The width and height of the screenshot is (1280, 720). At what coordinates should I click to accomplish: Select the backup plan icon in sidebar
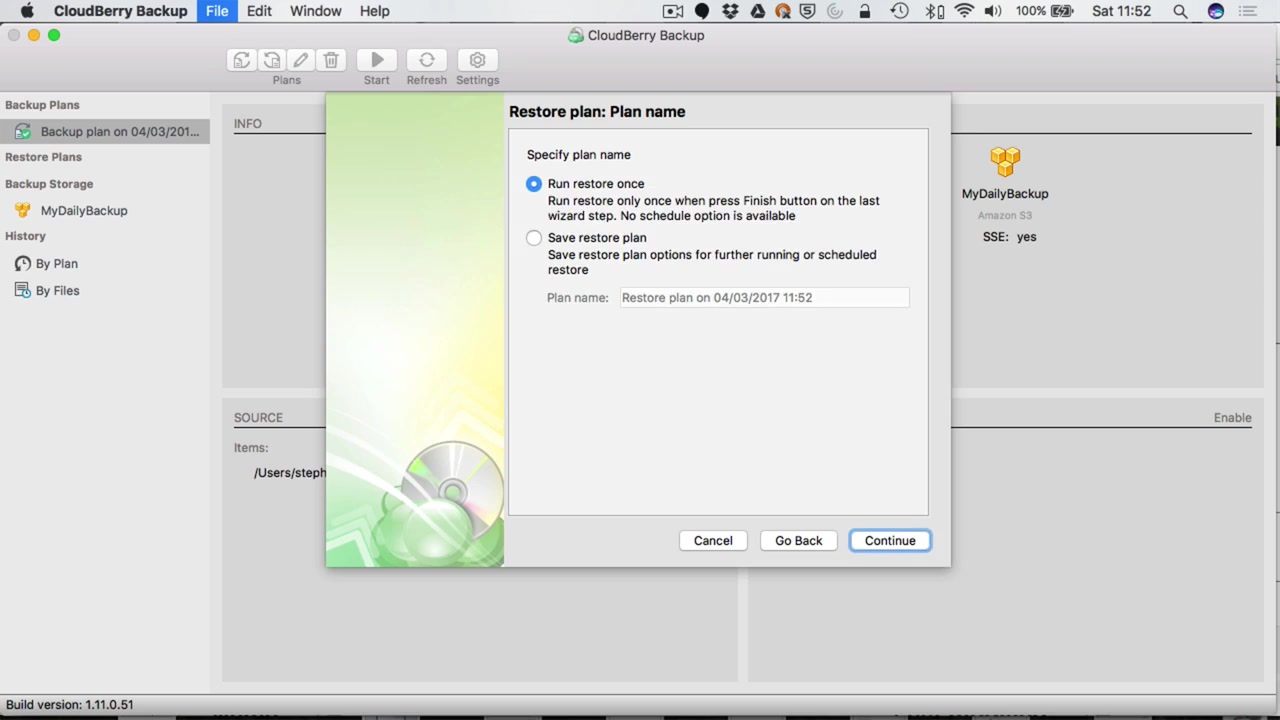23,131
